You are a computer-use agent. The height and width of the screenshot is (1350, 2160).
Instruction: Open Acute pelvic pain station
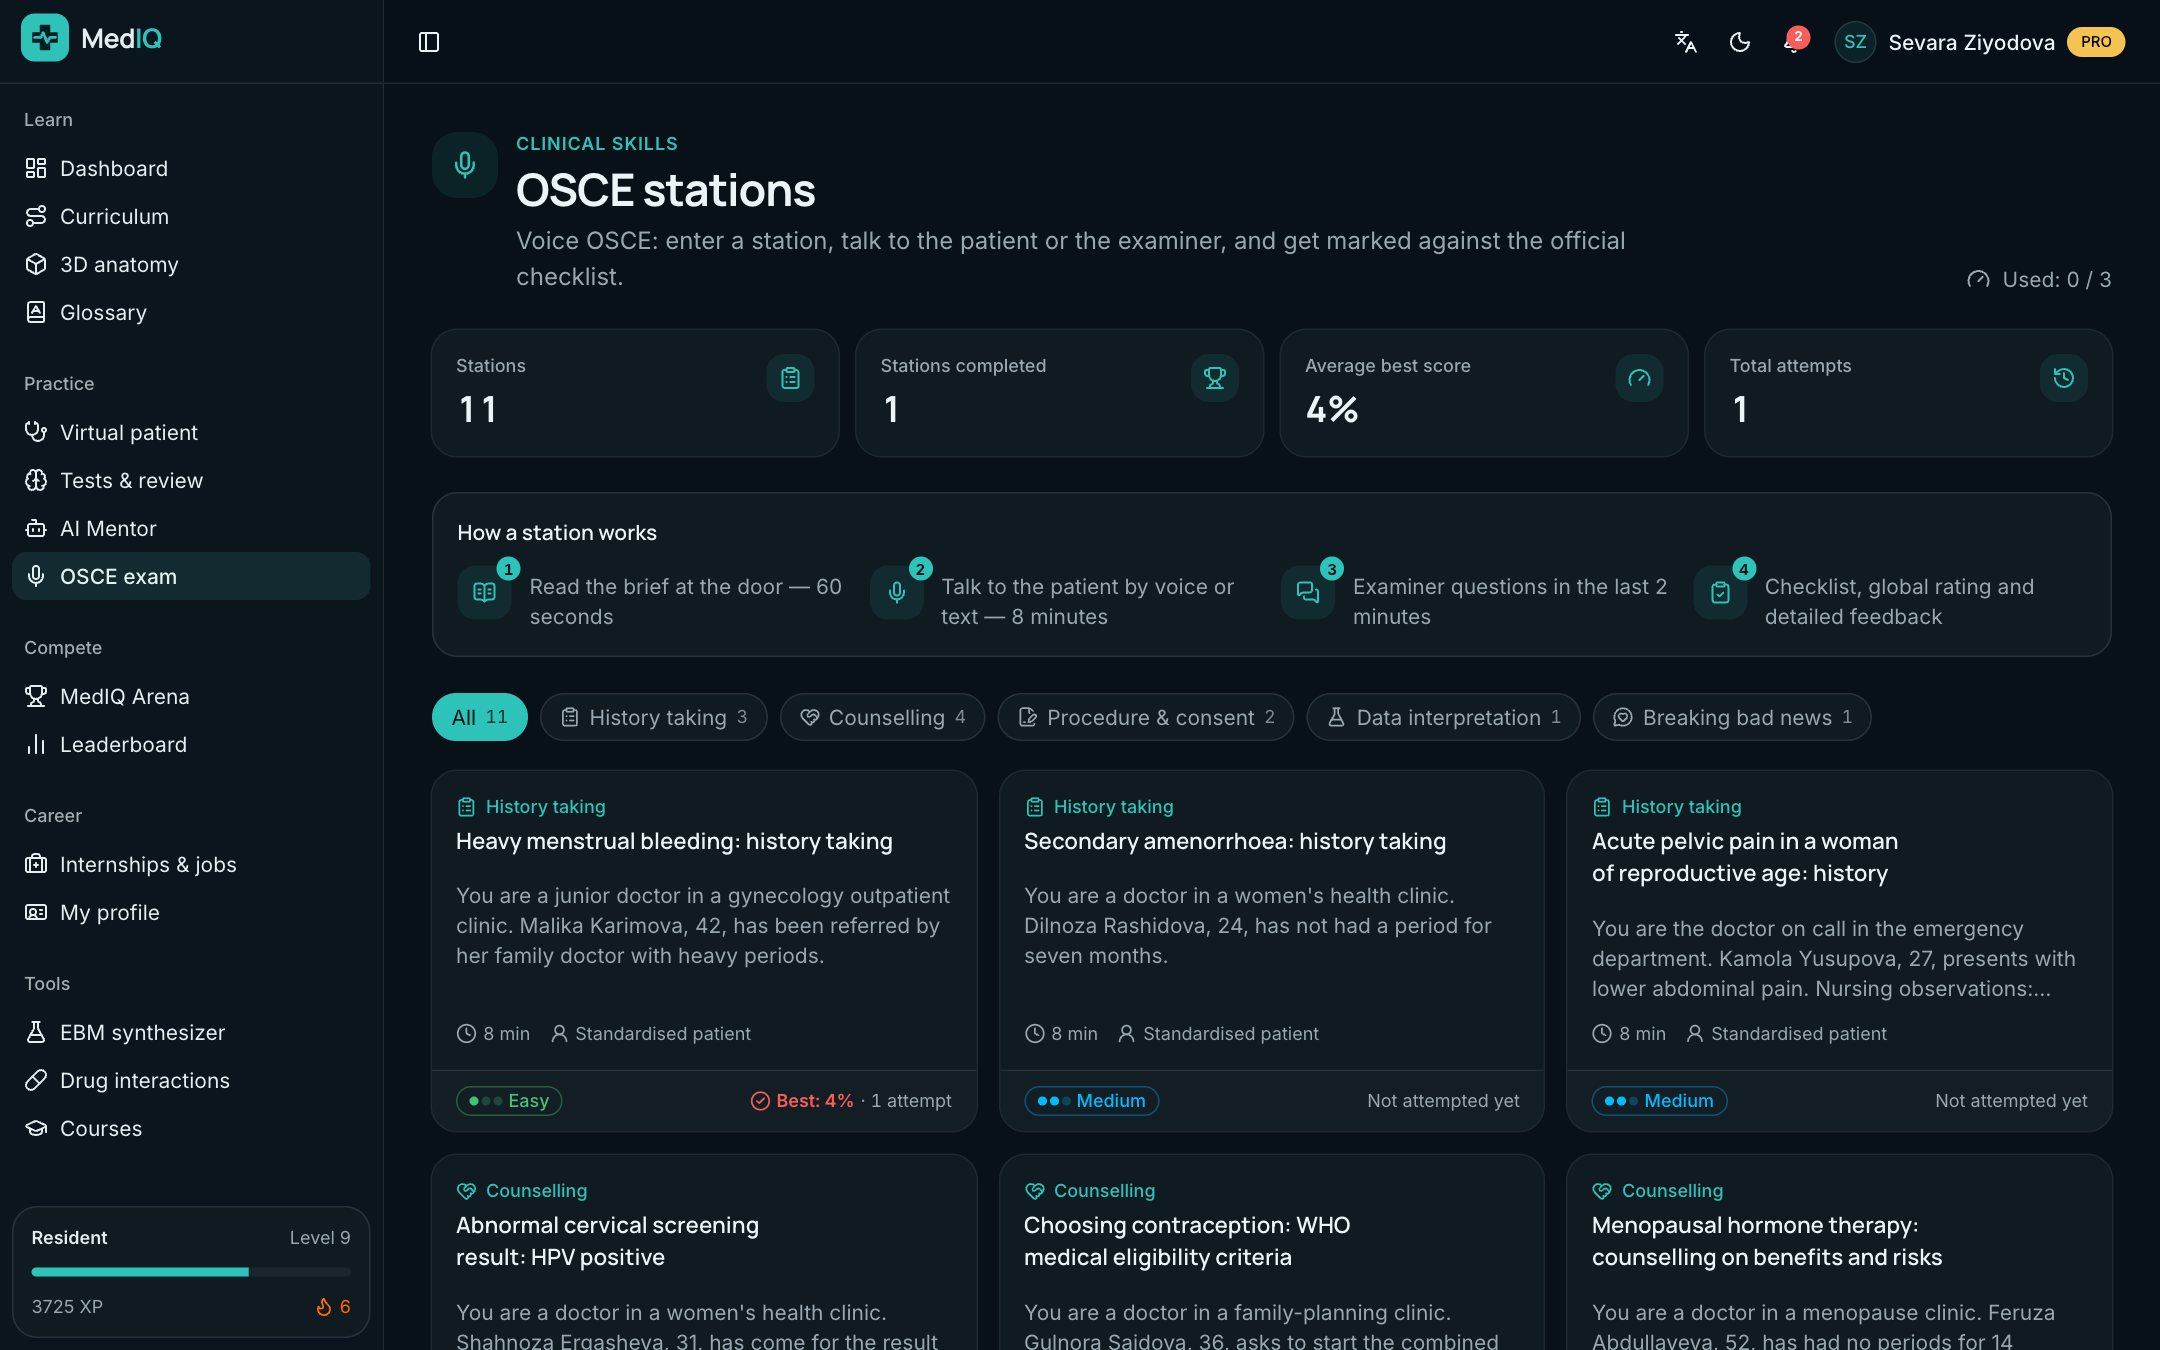[1839, 950]
